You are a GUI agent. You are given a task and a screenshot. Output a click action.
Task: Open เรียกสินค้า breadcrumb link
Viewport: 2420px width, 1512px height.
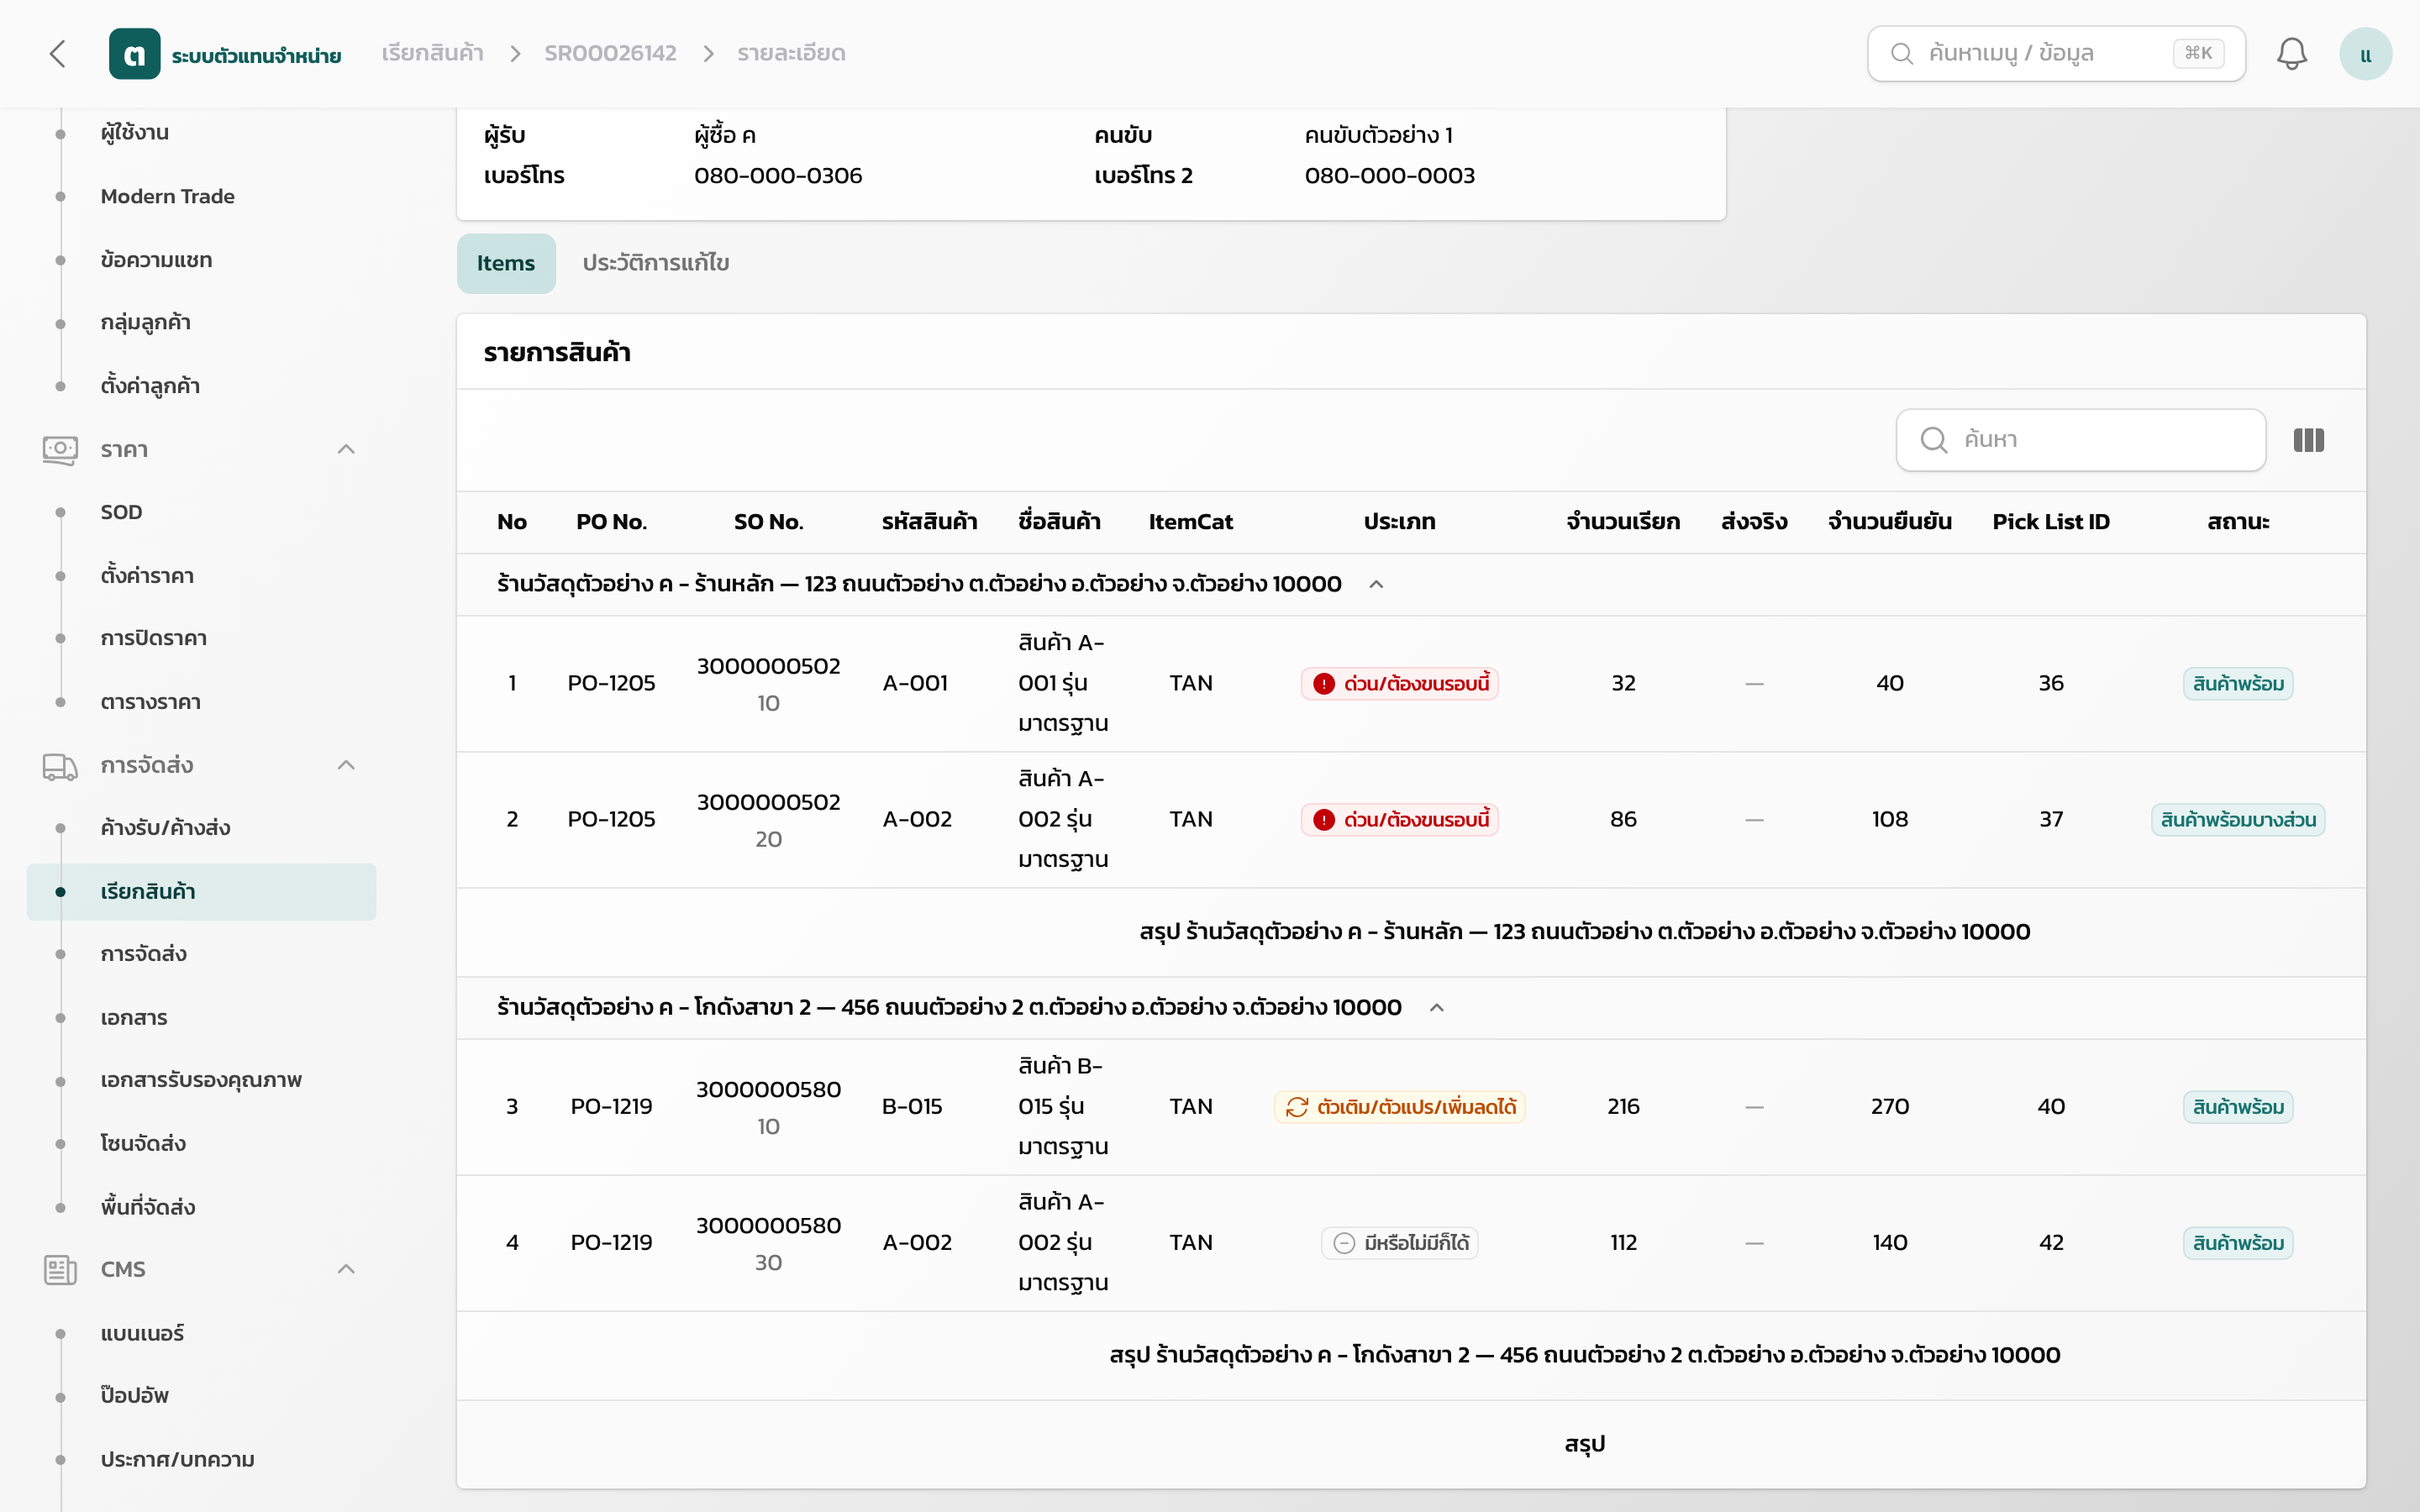[x=432, y=53]
